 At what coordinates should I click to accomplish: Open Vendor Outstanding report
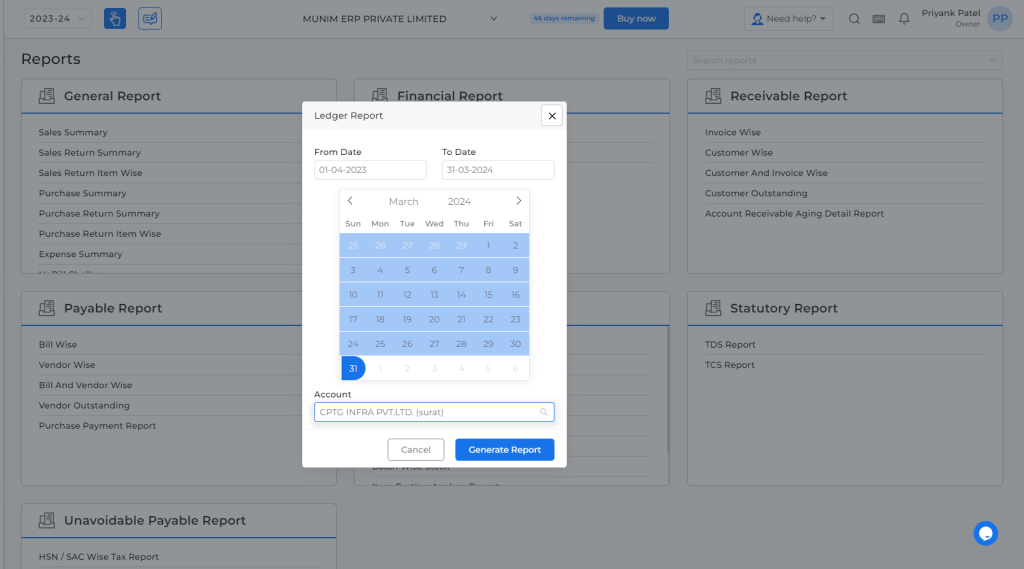point(84,405)
